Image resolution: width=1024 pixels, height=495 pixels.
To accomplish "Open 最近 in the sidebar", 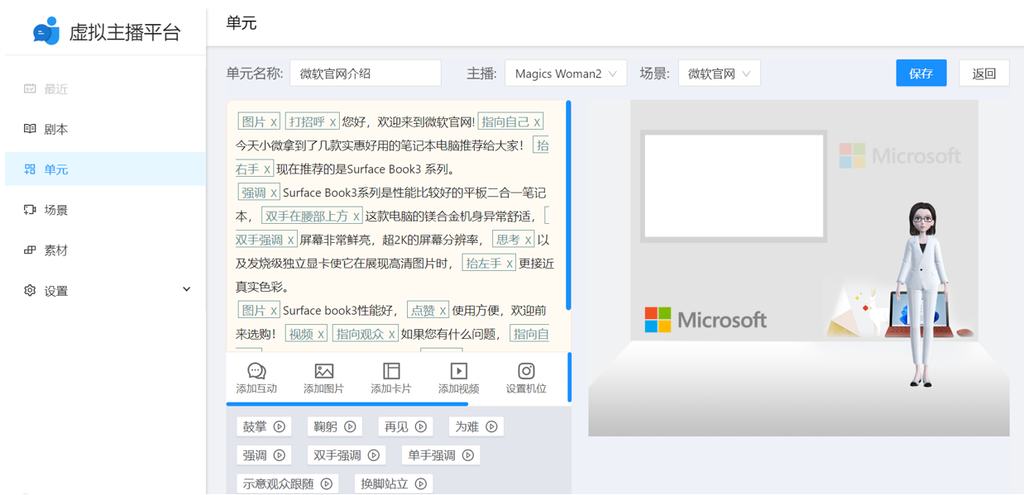I will [104, 89].
